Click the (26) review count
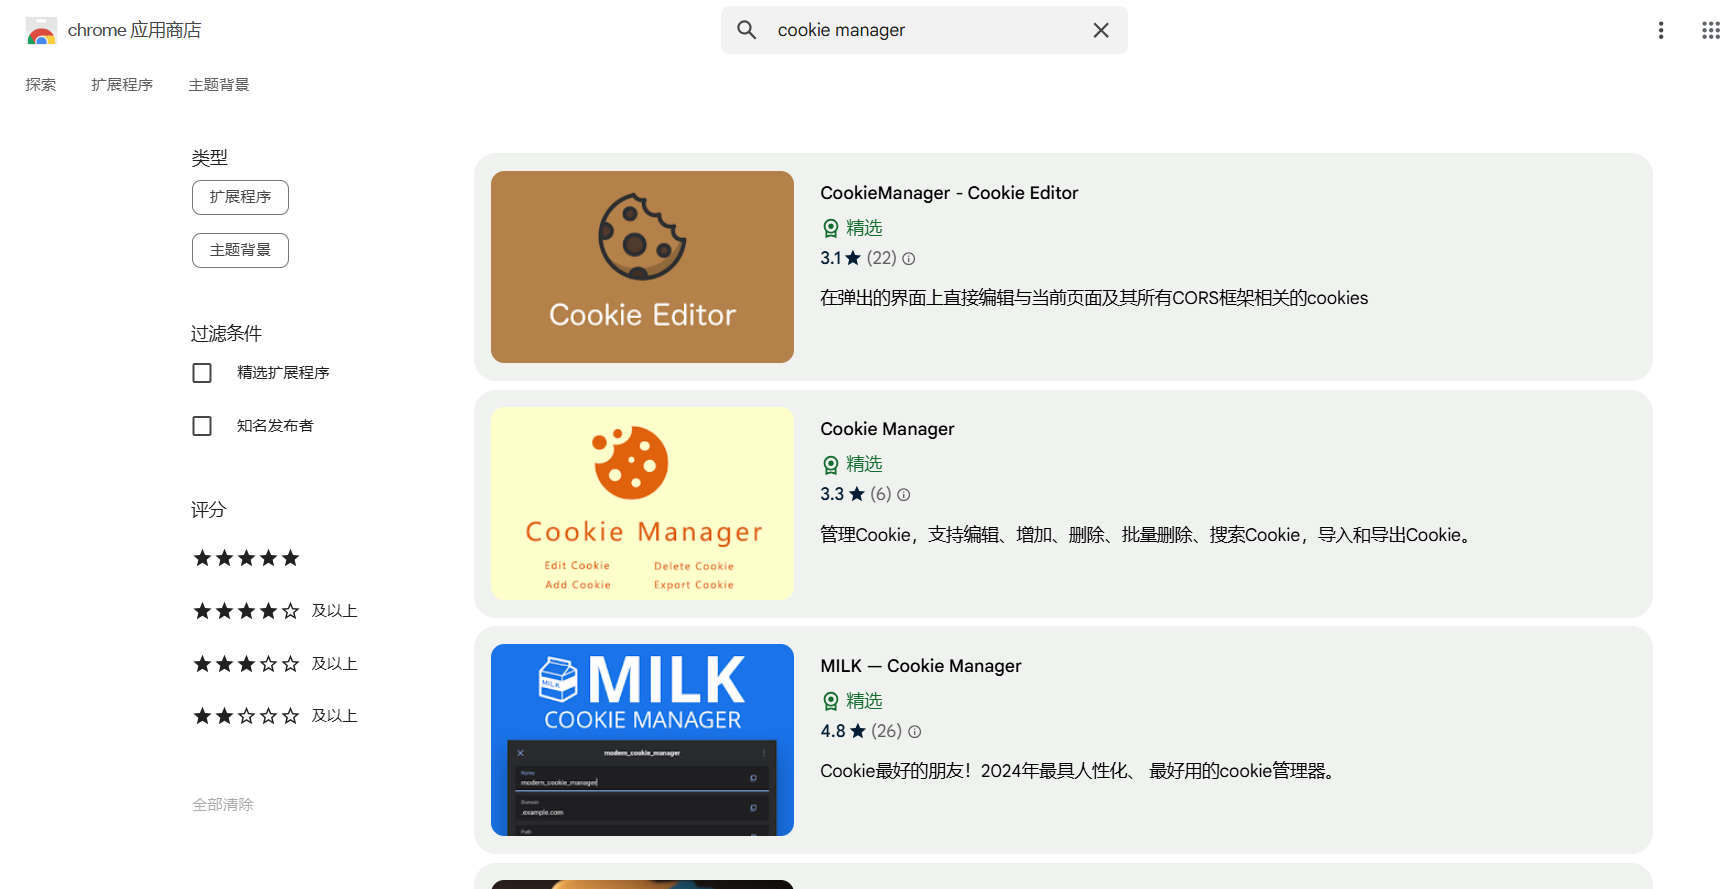This screenshot has width=1722, height=889. tap(886, 731)
